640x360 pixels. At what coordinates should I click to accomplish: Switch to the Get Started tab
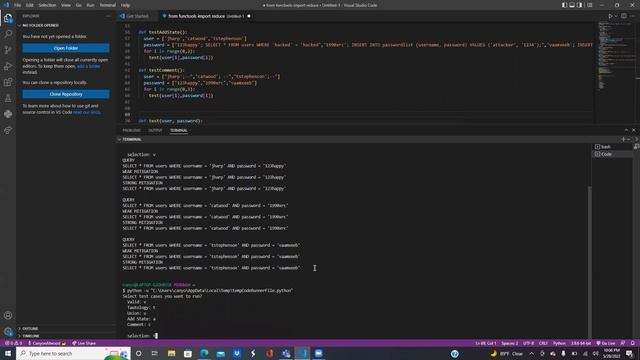[137, 16]
